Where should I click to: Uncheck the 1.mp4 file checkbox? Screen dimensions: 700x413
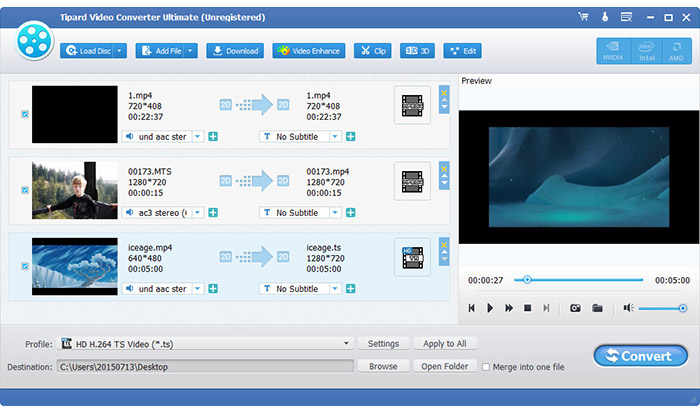[25, 114]
